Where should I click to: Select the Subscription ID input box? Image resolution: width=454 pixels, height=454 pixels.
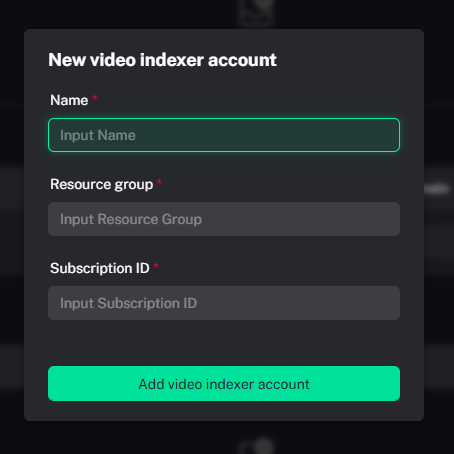(224, 303)
